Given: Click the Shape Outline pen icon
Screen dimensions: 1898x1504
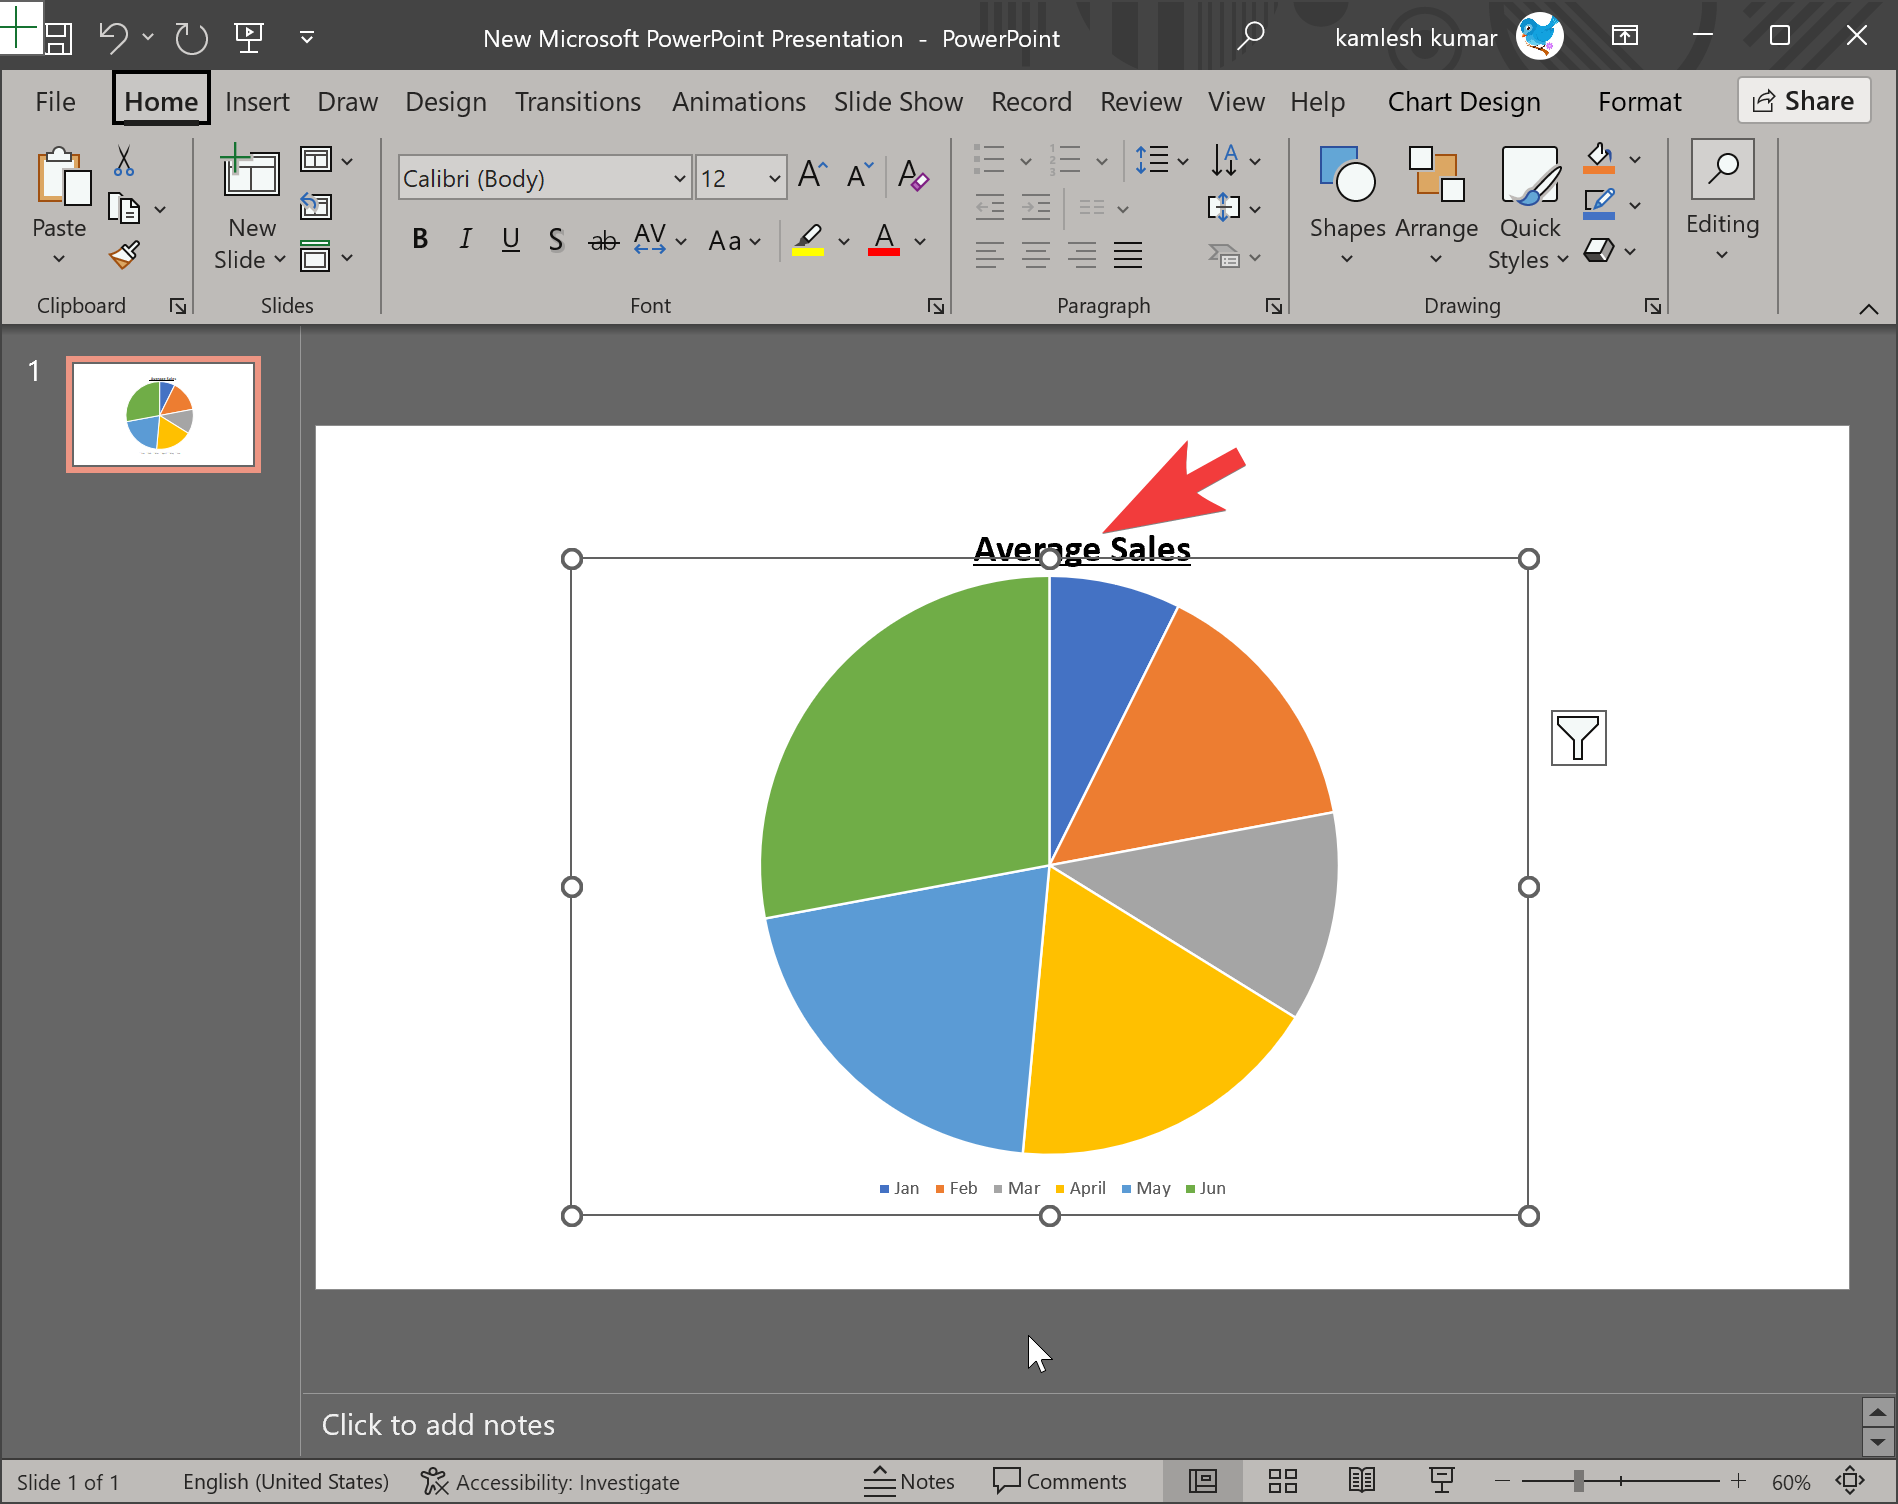Looking at the screenshot, I should [x=1599, y=205].
